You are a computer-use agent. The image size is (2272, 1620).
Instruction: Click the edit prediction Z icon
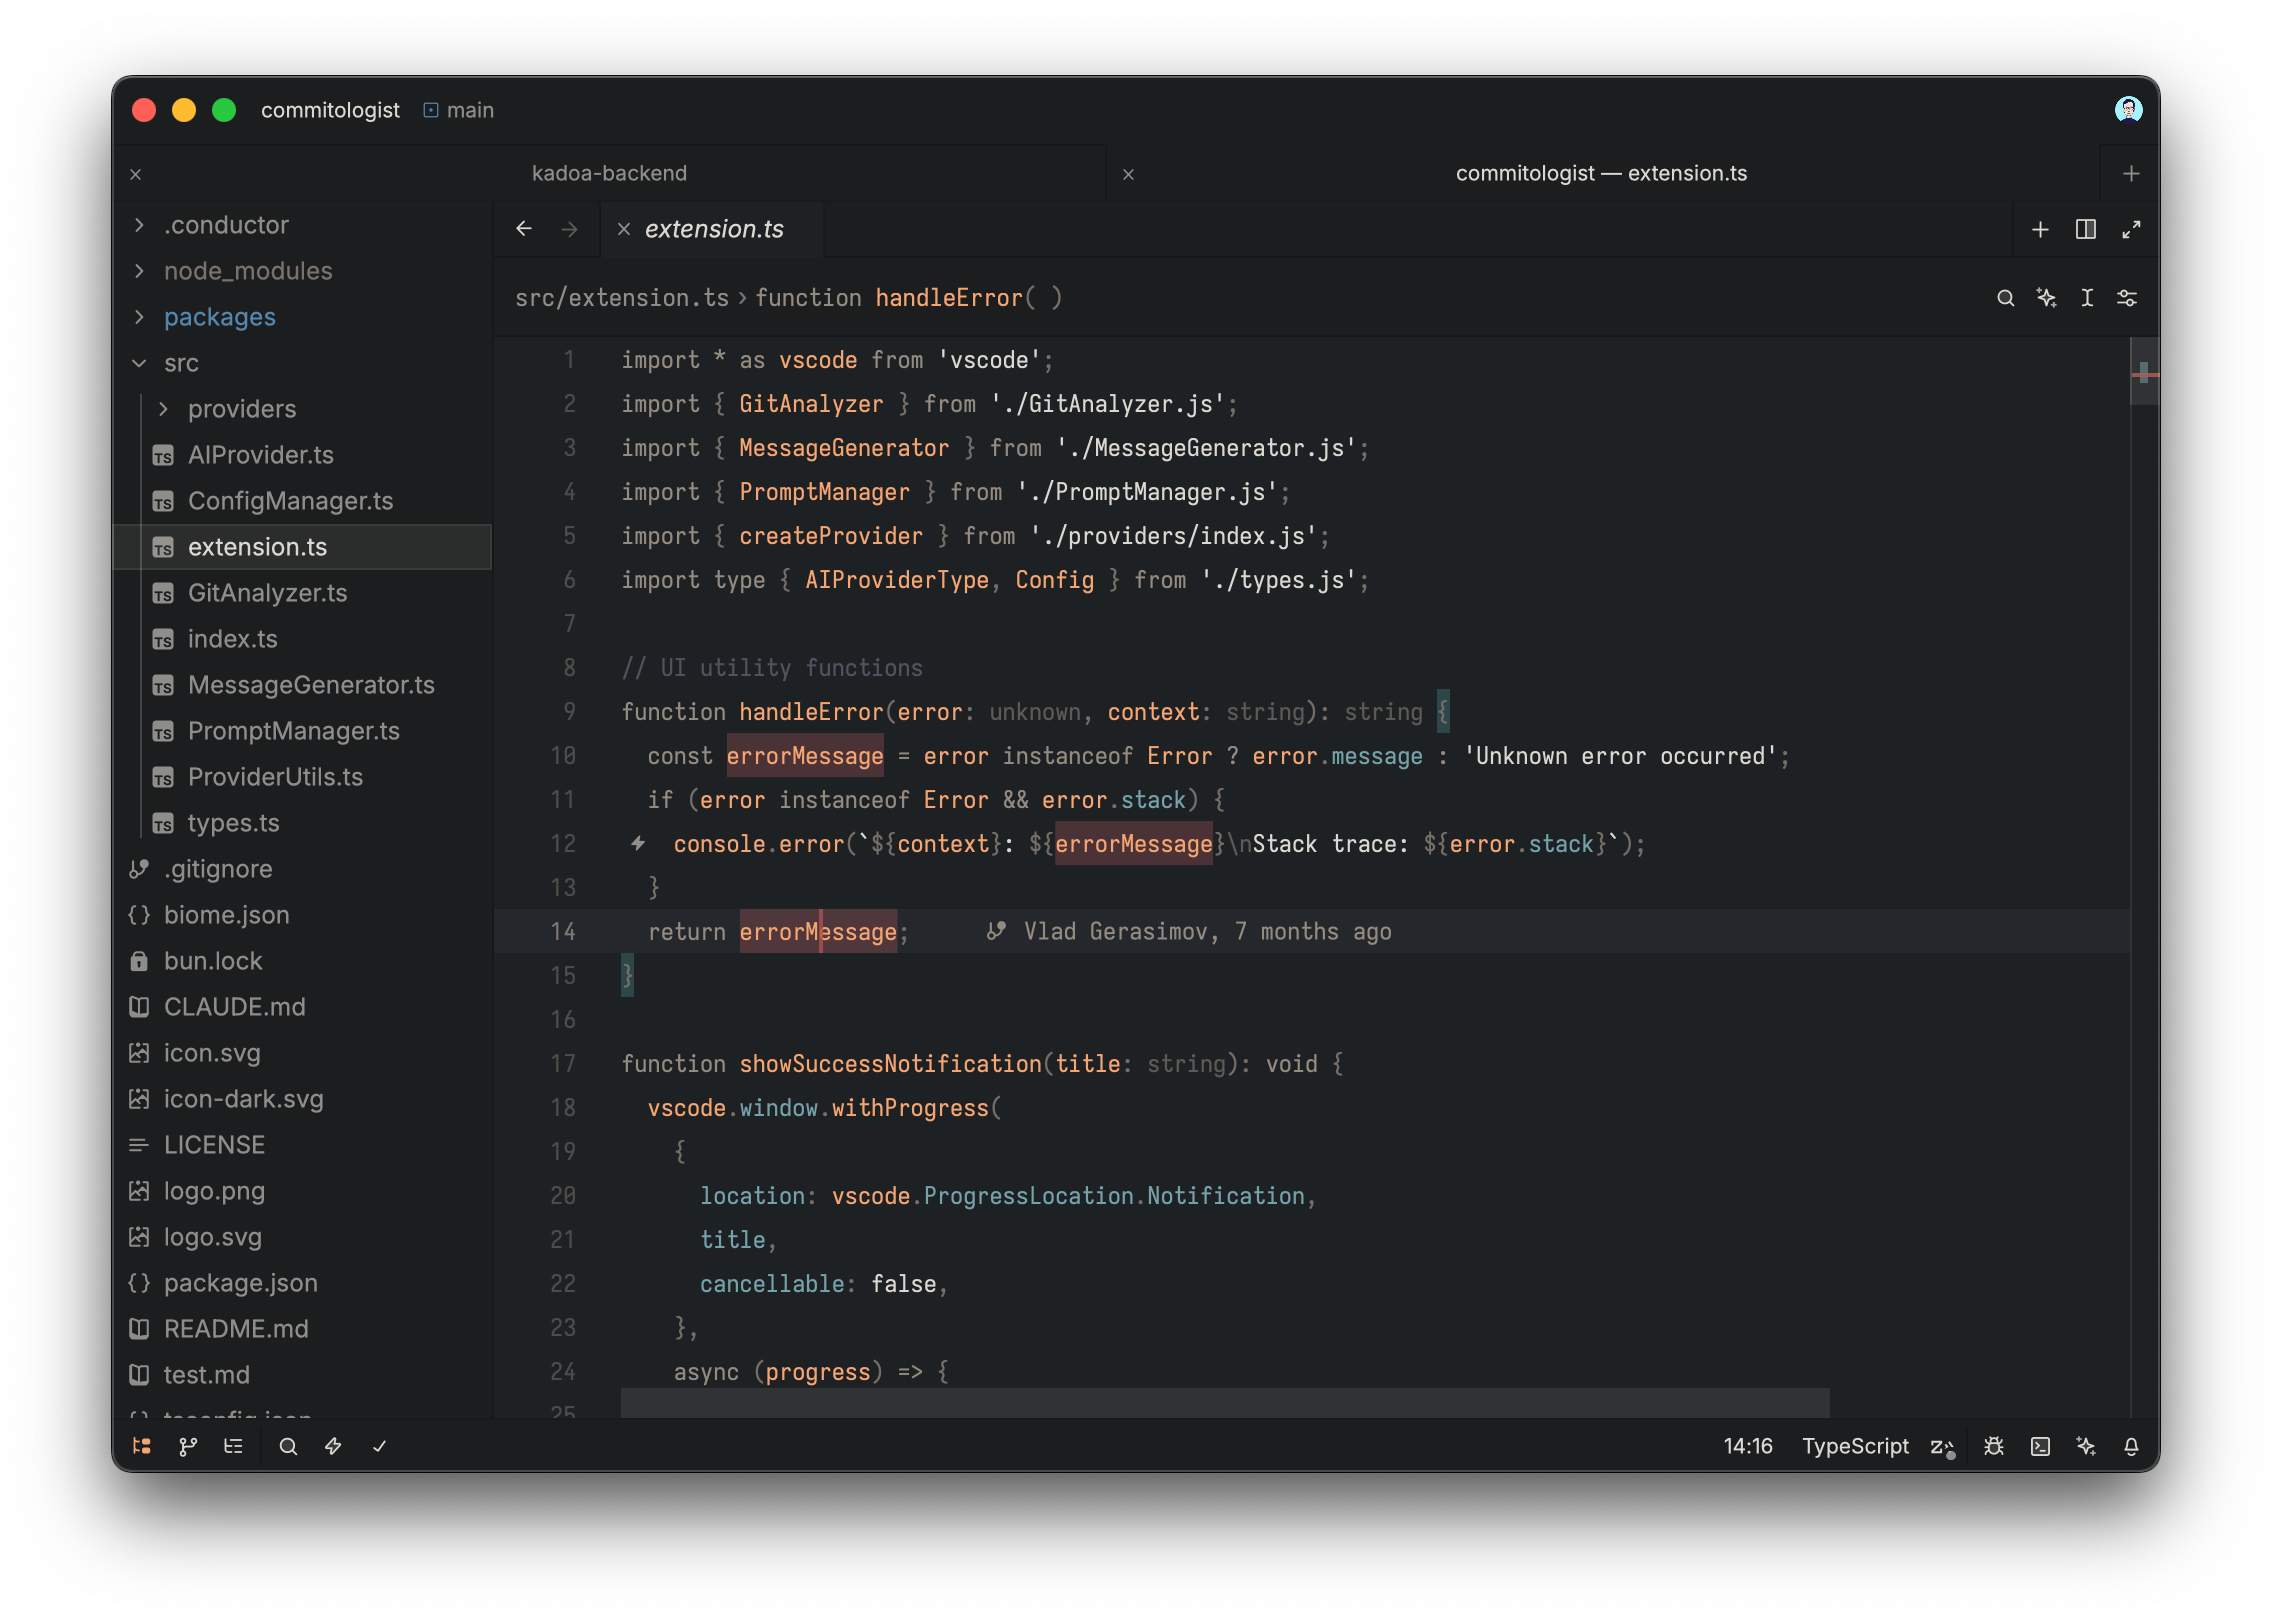pyautogui.click(x=1942, y=1447)
